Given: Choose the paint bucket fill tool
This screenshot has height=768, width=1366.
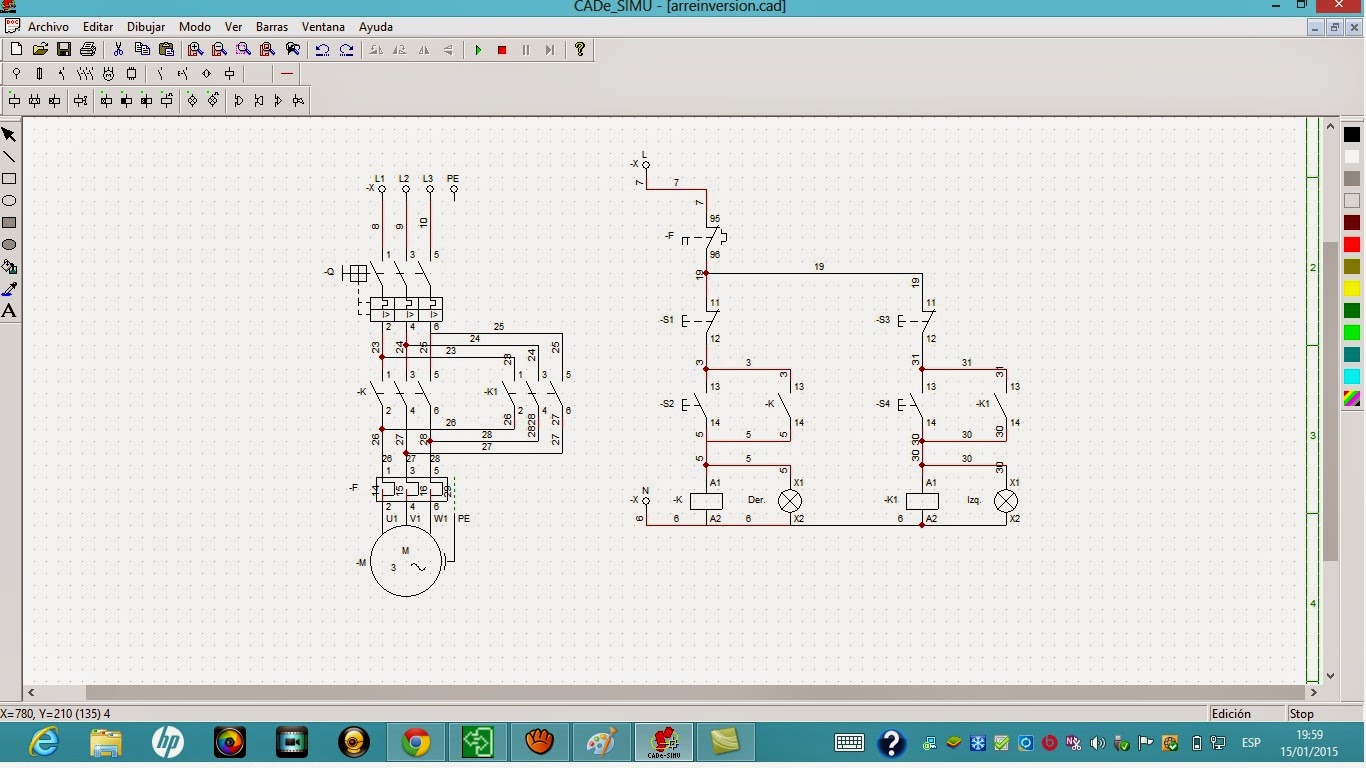Looking at the screenshot, I should [x=9, y=267].
